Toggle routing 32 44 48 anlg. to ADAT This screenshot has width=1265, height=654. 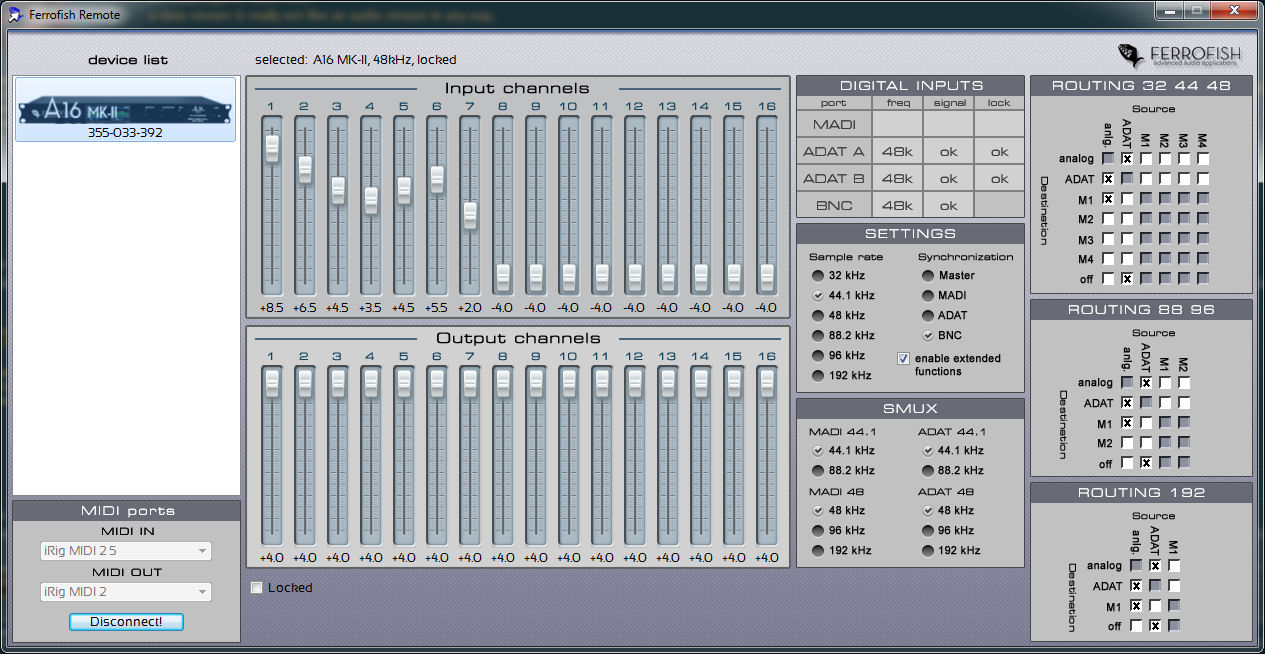(x=1108, y=178)
